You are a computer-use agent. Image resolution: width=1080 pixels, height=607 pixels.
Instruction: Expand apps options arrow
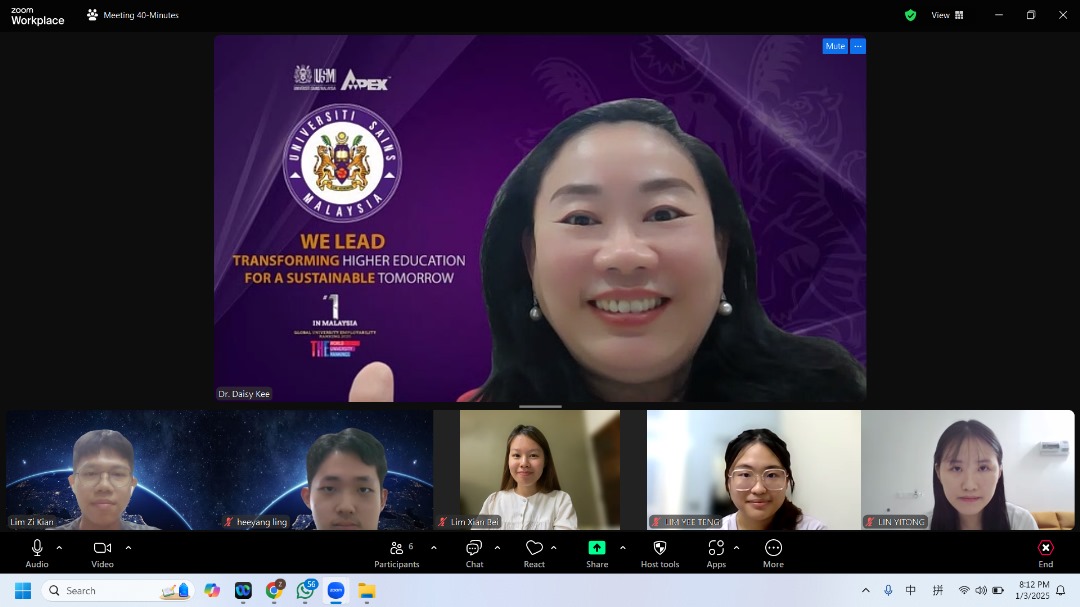(x=736, y=548)
